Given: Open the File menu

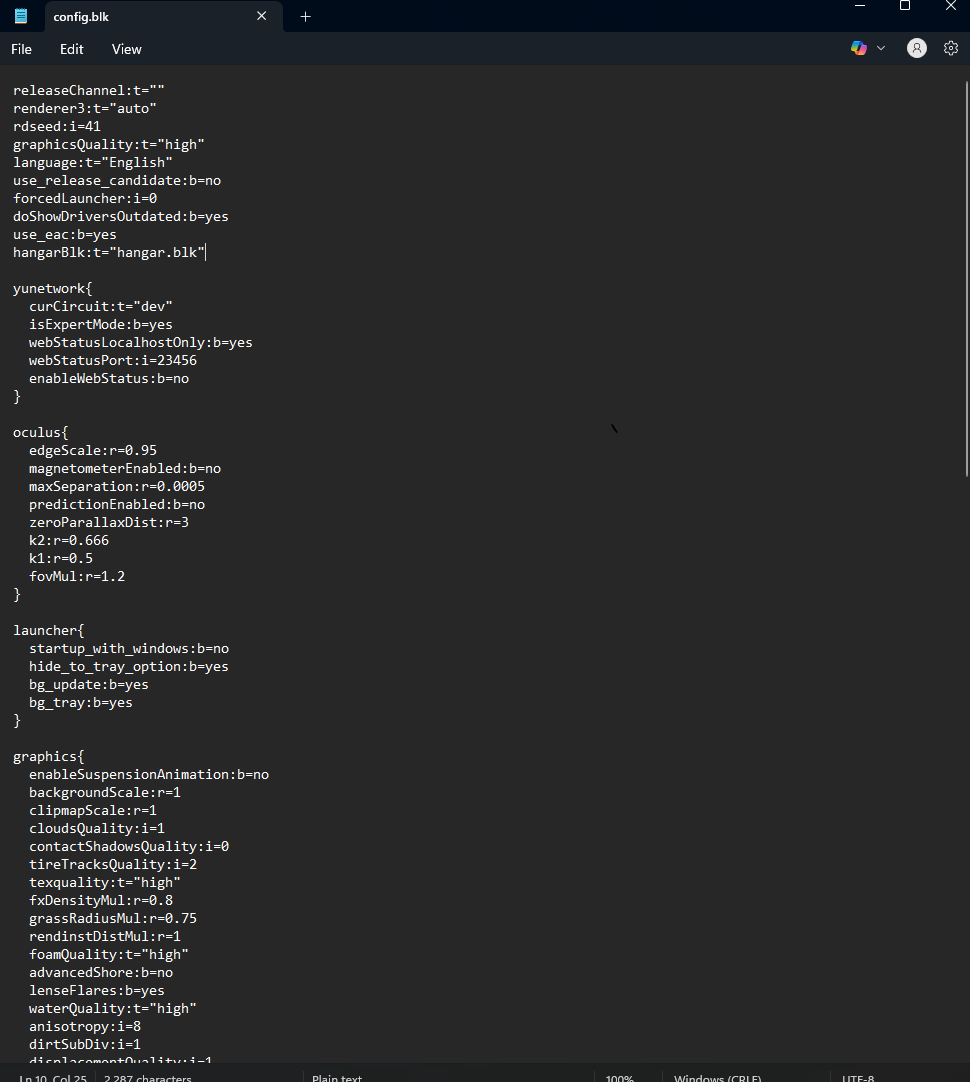Looking at the screenshot, I should (21, 49).
